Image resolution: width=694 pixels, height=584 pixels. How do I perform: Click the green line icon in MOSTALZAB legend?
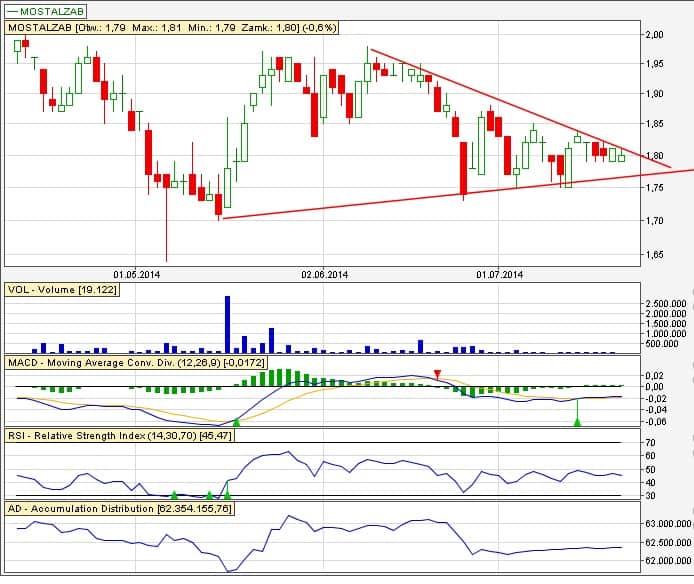pyautogui.click(x=13, y=11)
